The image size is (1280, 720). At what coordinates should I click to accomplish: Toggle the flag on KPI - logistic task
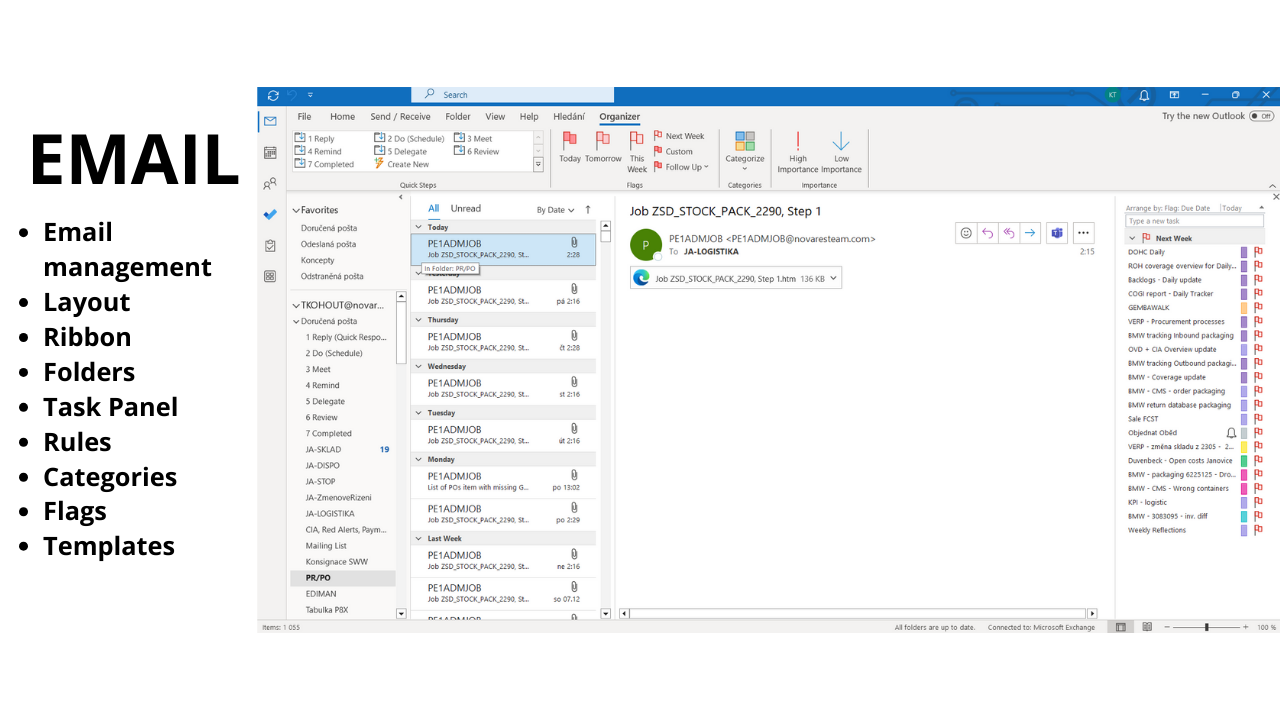point(1258,502)
